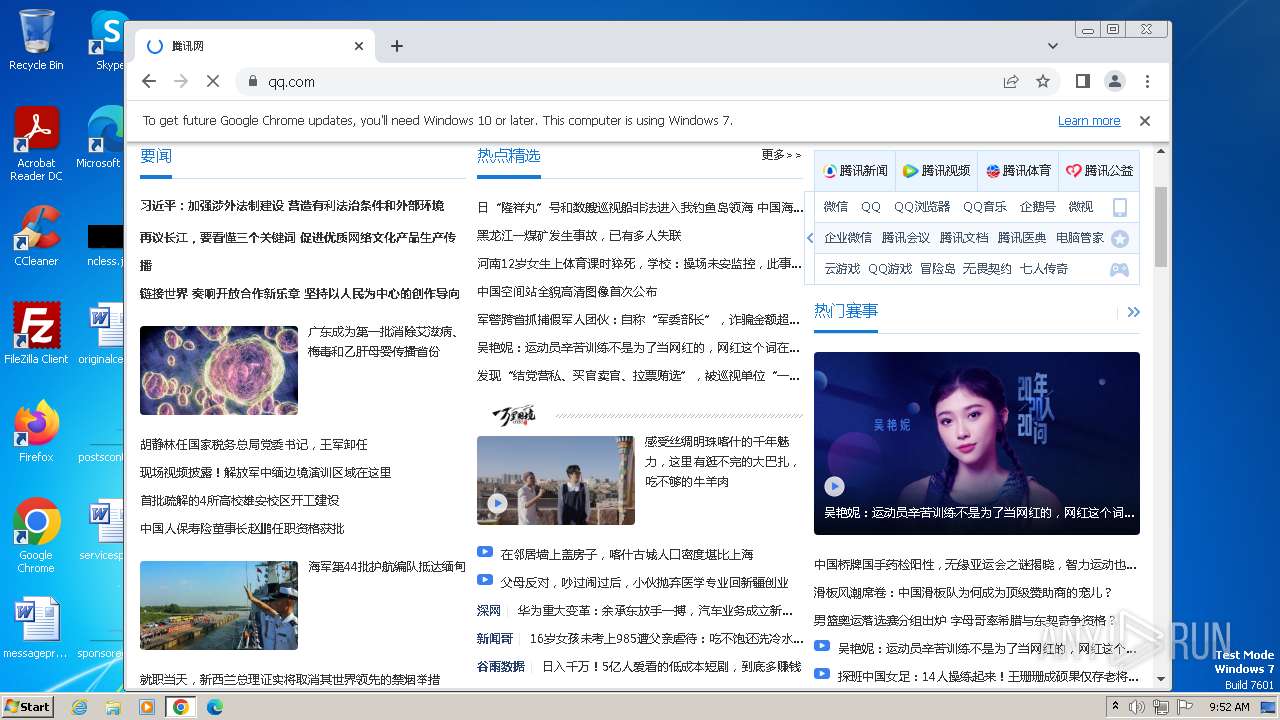Open the 无畏契约 link
The image size is (1280, 720).
987,269
